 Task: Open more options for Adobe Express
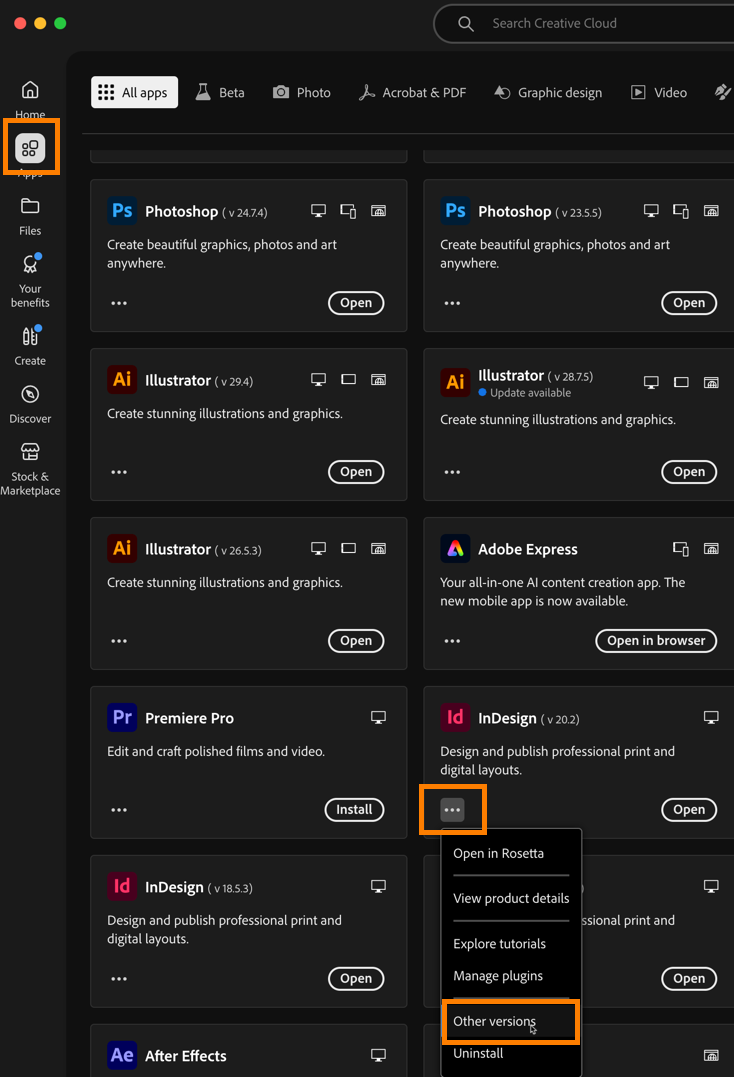(x=452, y=641)
